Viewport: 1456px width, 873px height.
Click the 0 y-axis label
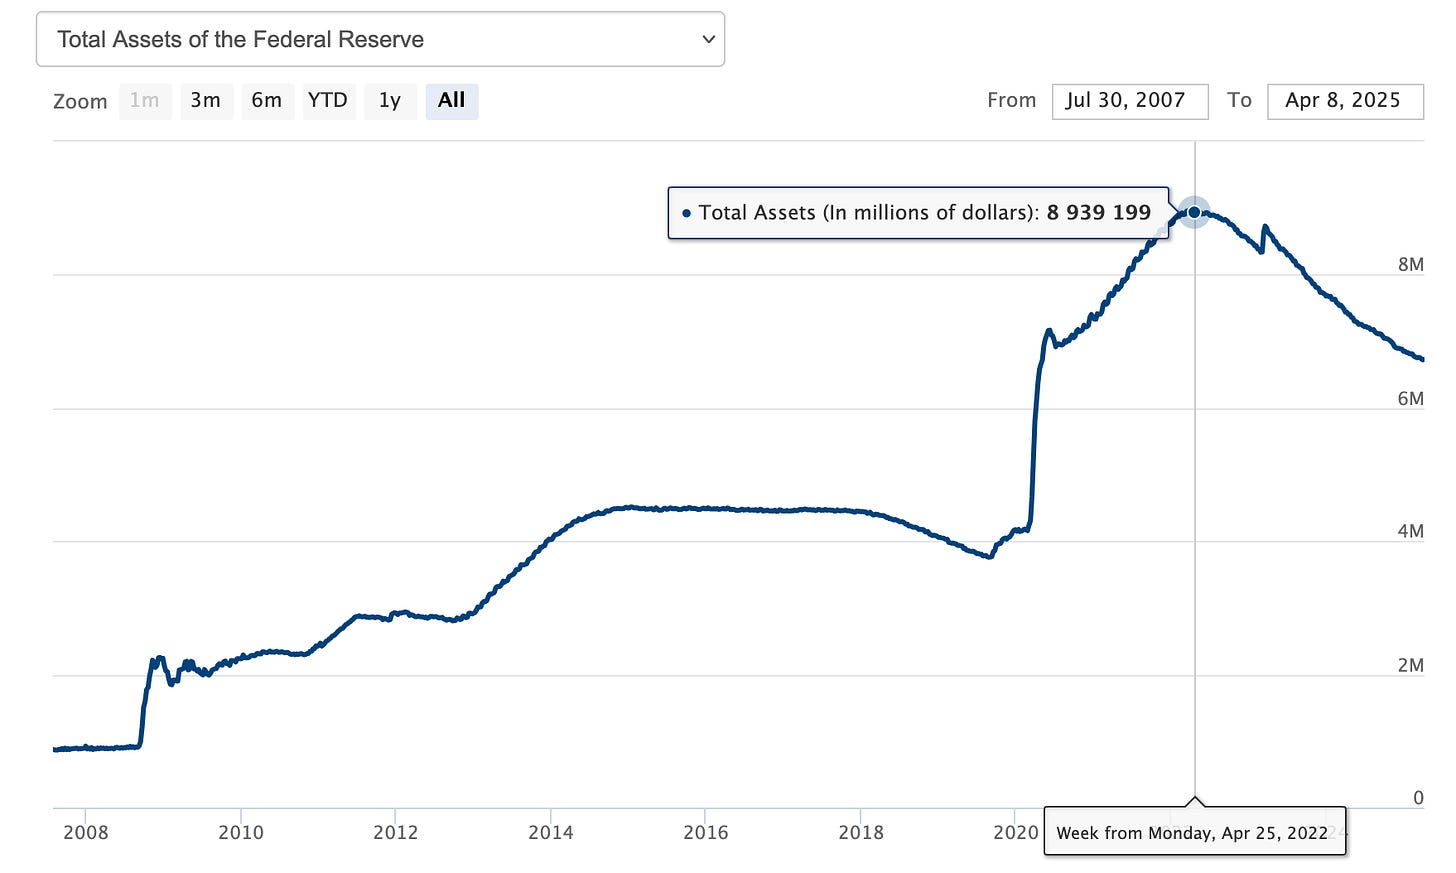(x=1418, y=798)
